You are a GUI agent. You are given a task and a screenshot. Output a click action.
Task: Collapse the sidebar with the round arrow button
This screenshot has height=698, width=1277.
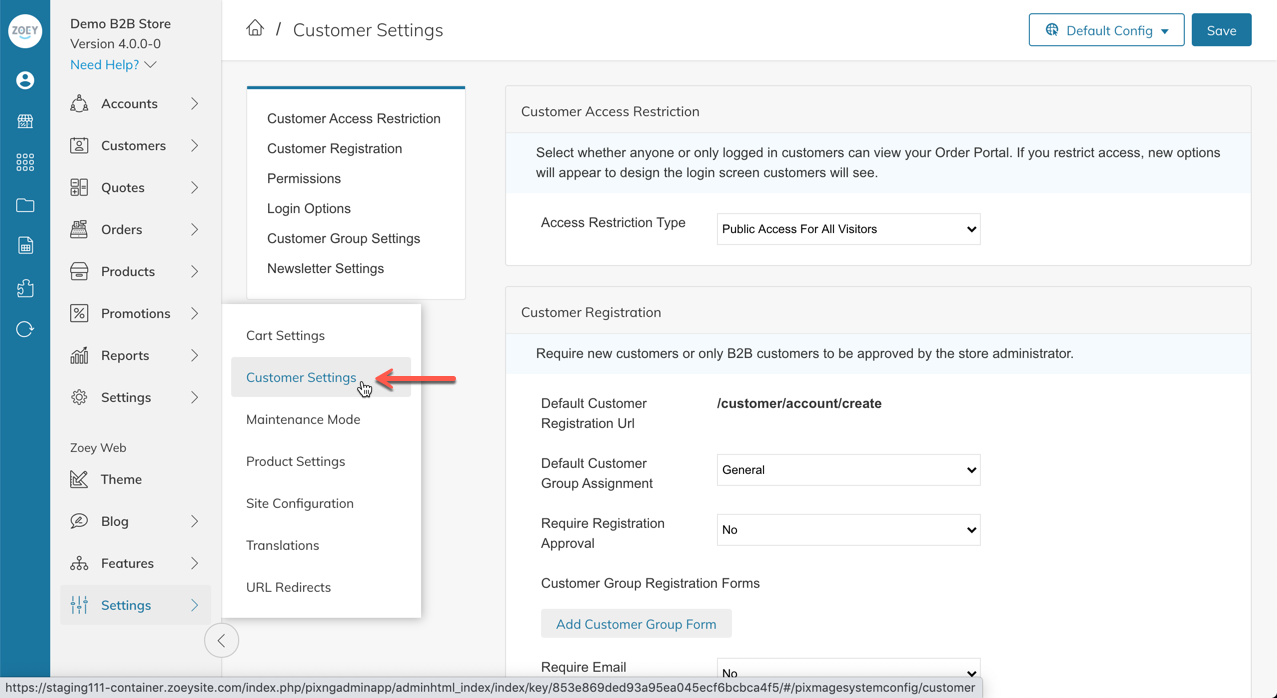pos(221,641)
